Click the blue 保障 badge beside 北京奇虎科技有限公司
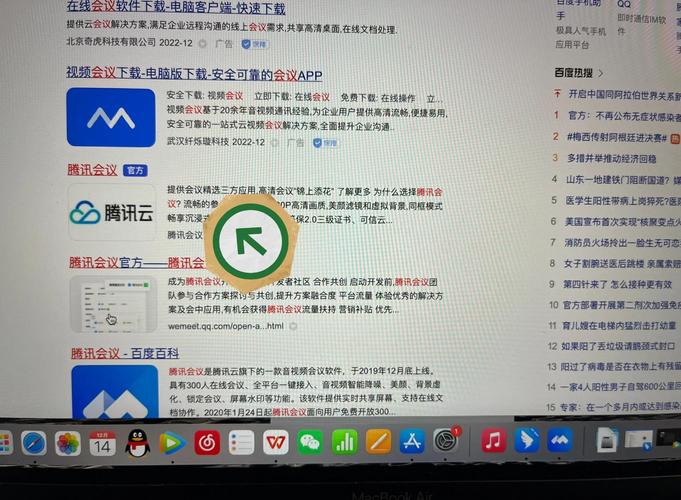Image resolution: width=681 pixels, height=500 pixels. pos(255,44)
